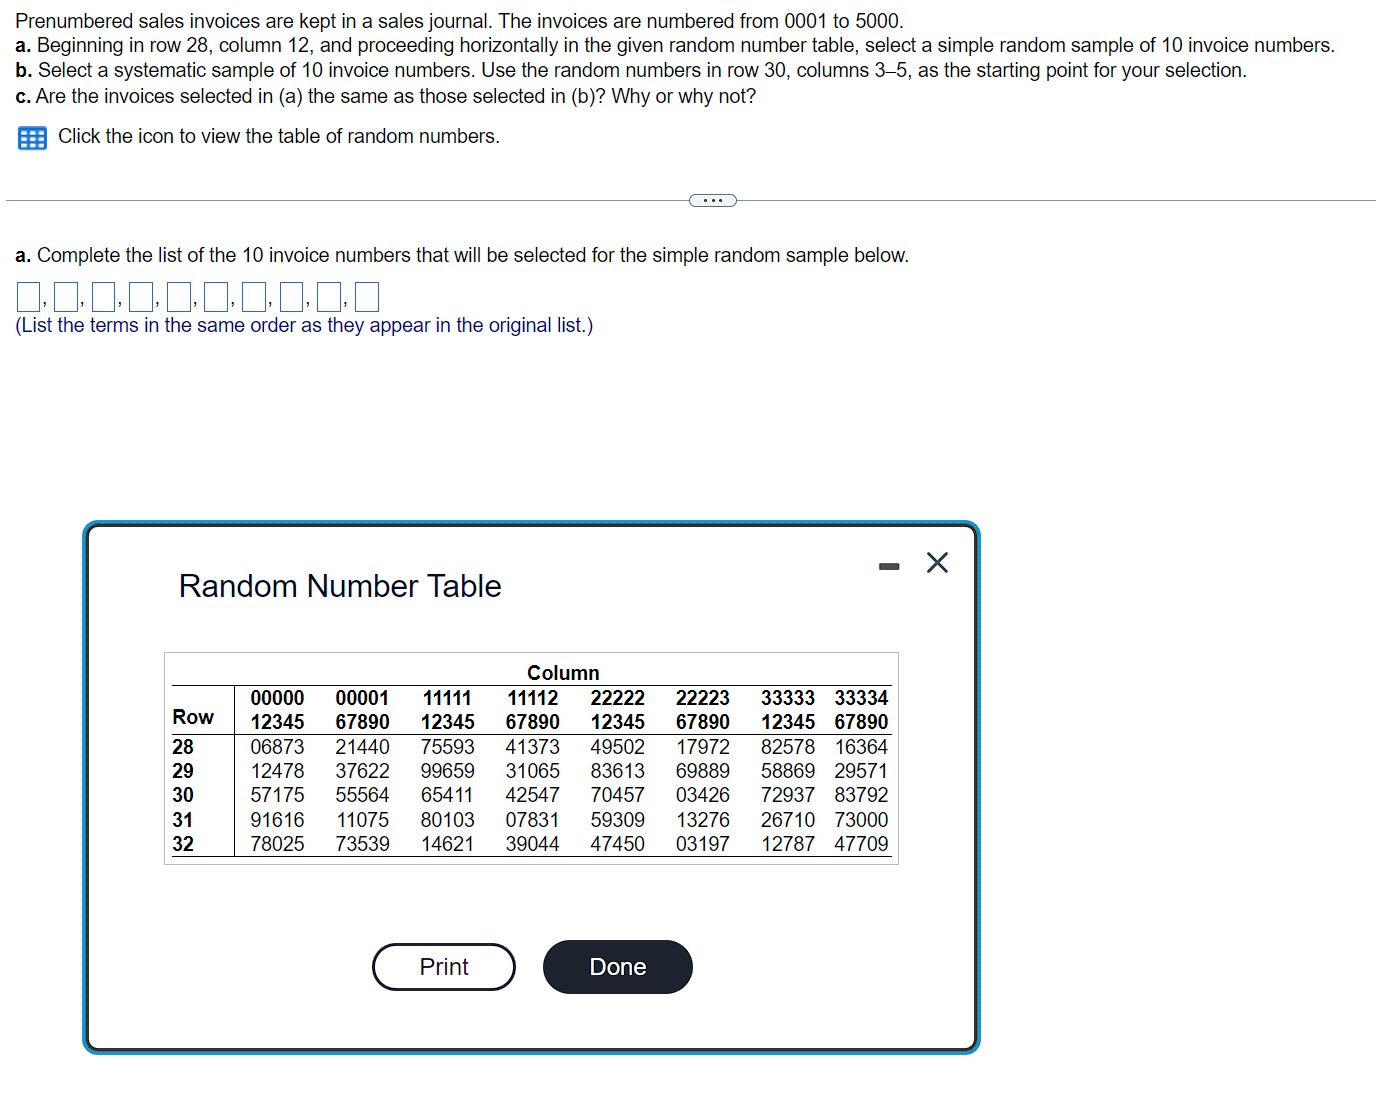Image resolution: width=1376 pixels, height=1115 pixels.
Task: Click the tenth invoice number input box
Action: [x=367, y=297]
